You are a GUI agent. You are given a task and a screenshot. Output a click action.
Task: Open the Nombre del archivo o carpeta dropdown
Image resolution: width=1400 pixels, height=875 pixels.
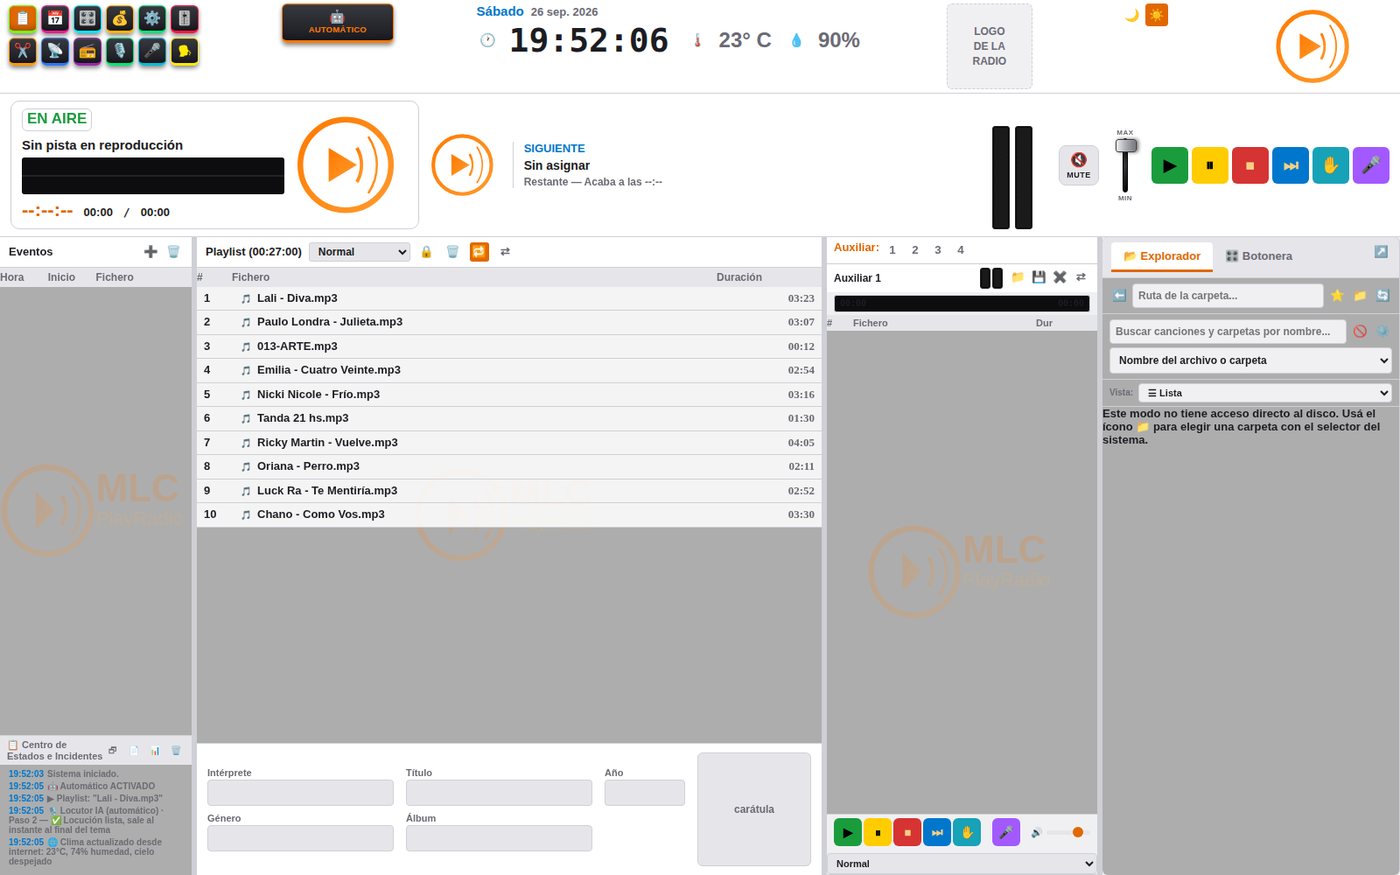1251,360
